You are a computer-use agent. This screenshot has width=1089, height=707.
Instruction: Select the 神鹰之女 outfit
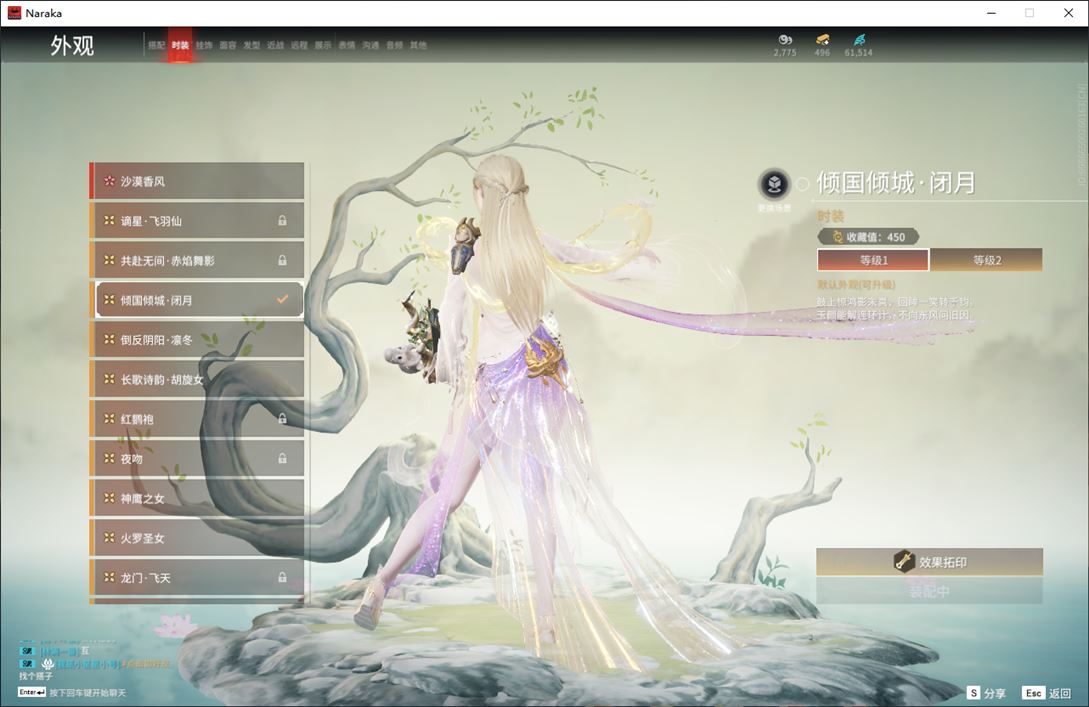[x=197, y=498]
